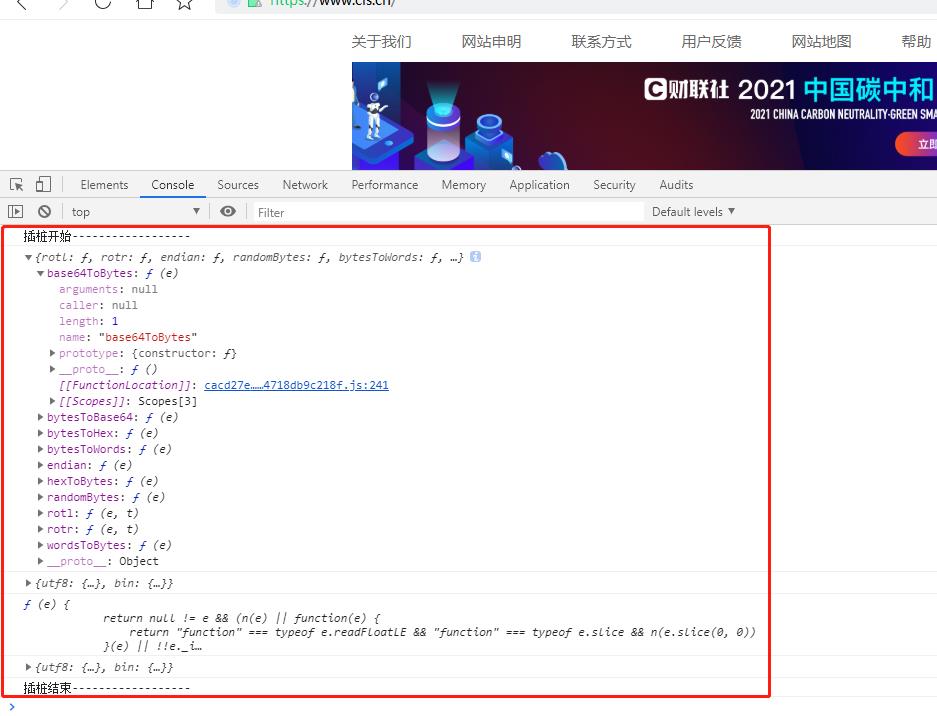Collapse the root {rotl: f, rotr: f...} object
Viewport: 937px width, 716px height.
click(28, 258)
